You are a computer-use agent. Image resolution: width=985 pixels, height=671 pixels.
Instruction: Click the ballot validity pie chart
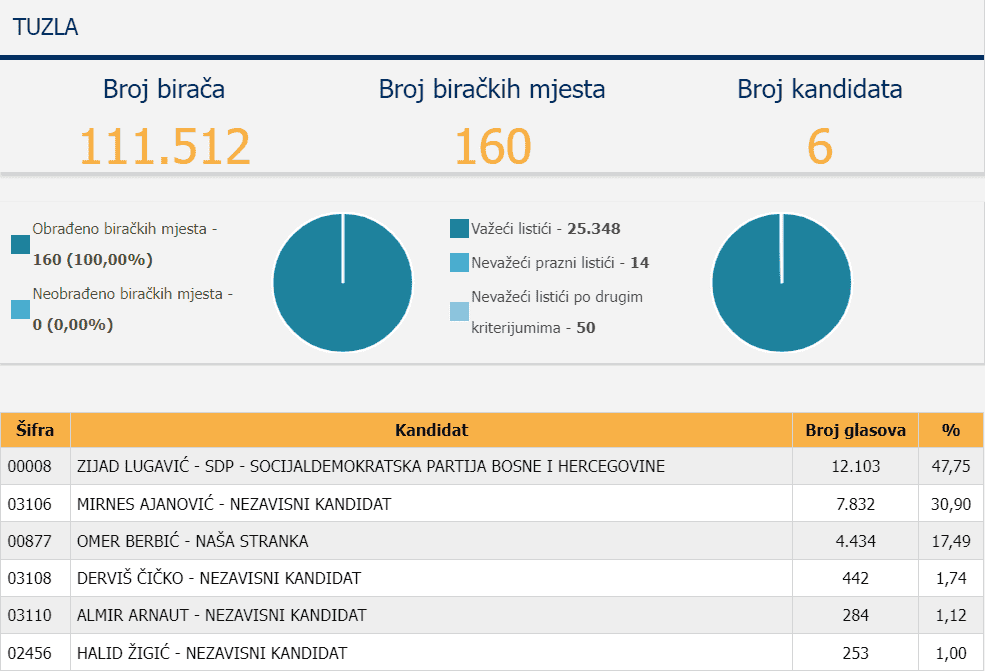[781, 283]
